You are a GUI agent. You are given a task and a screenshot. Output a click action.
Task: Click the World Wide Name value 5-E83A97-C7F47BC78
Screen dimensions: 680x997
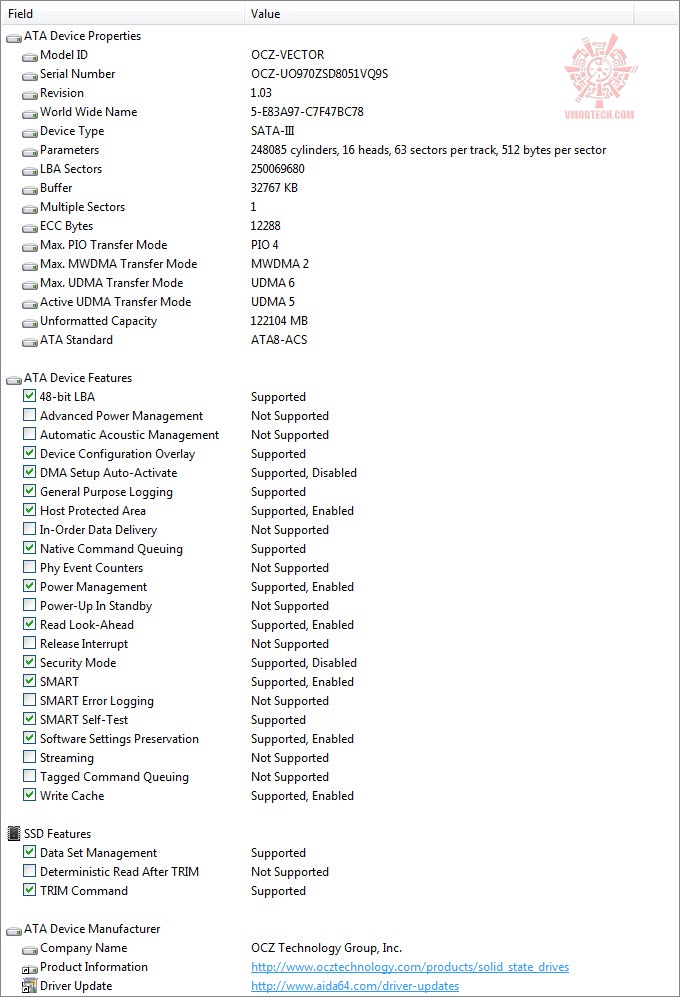307,112
